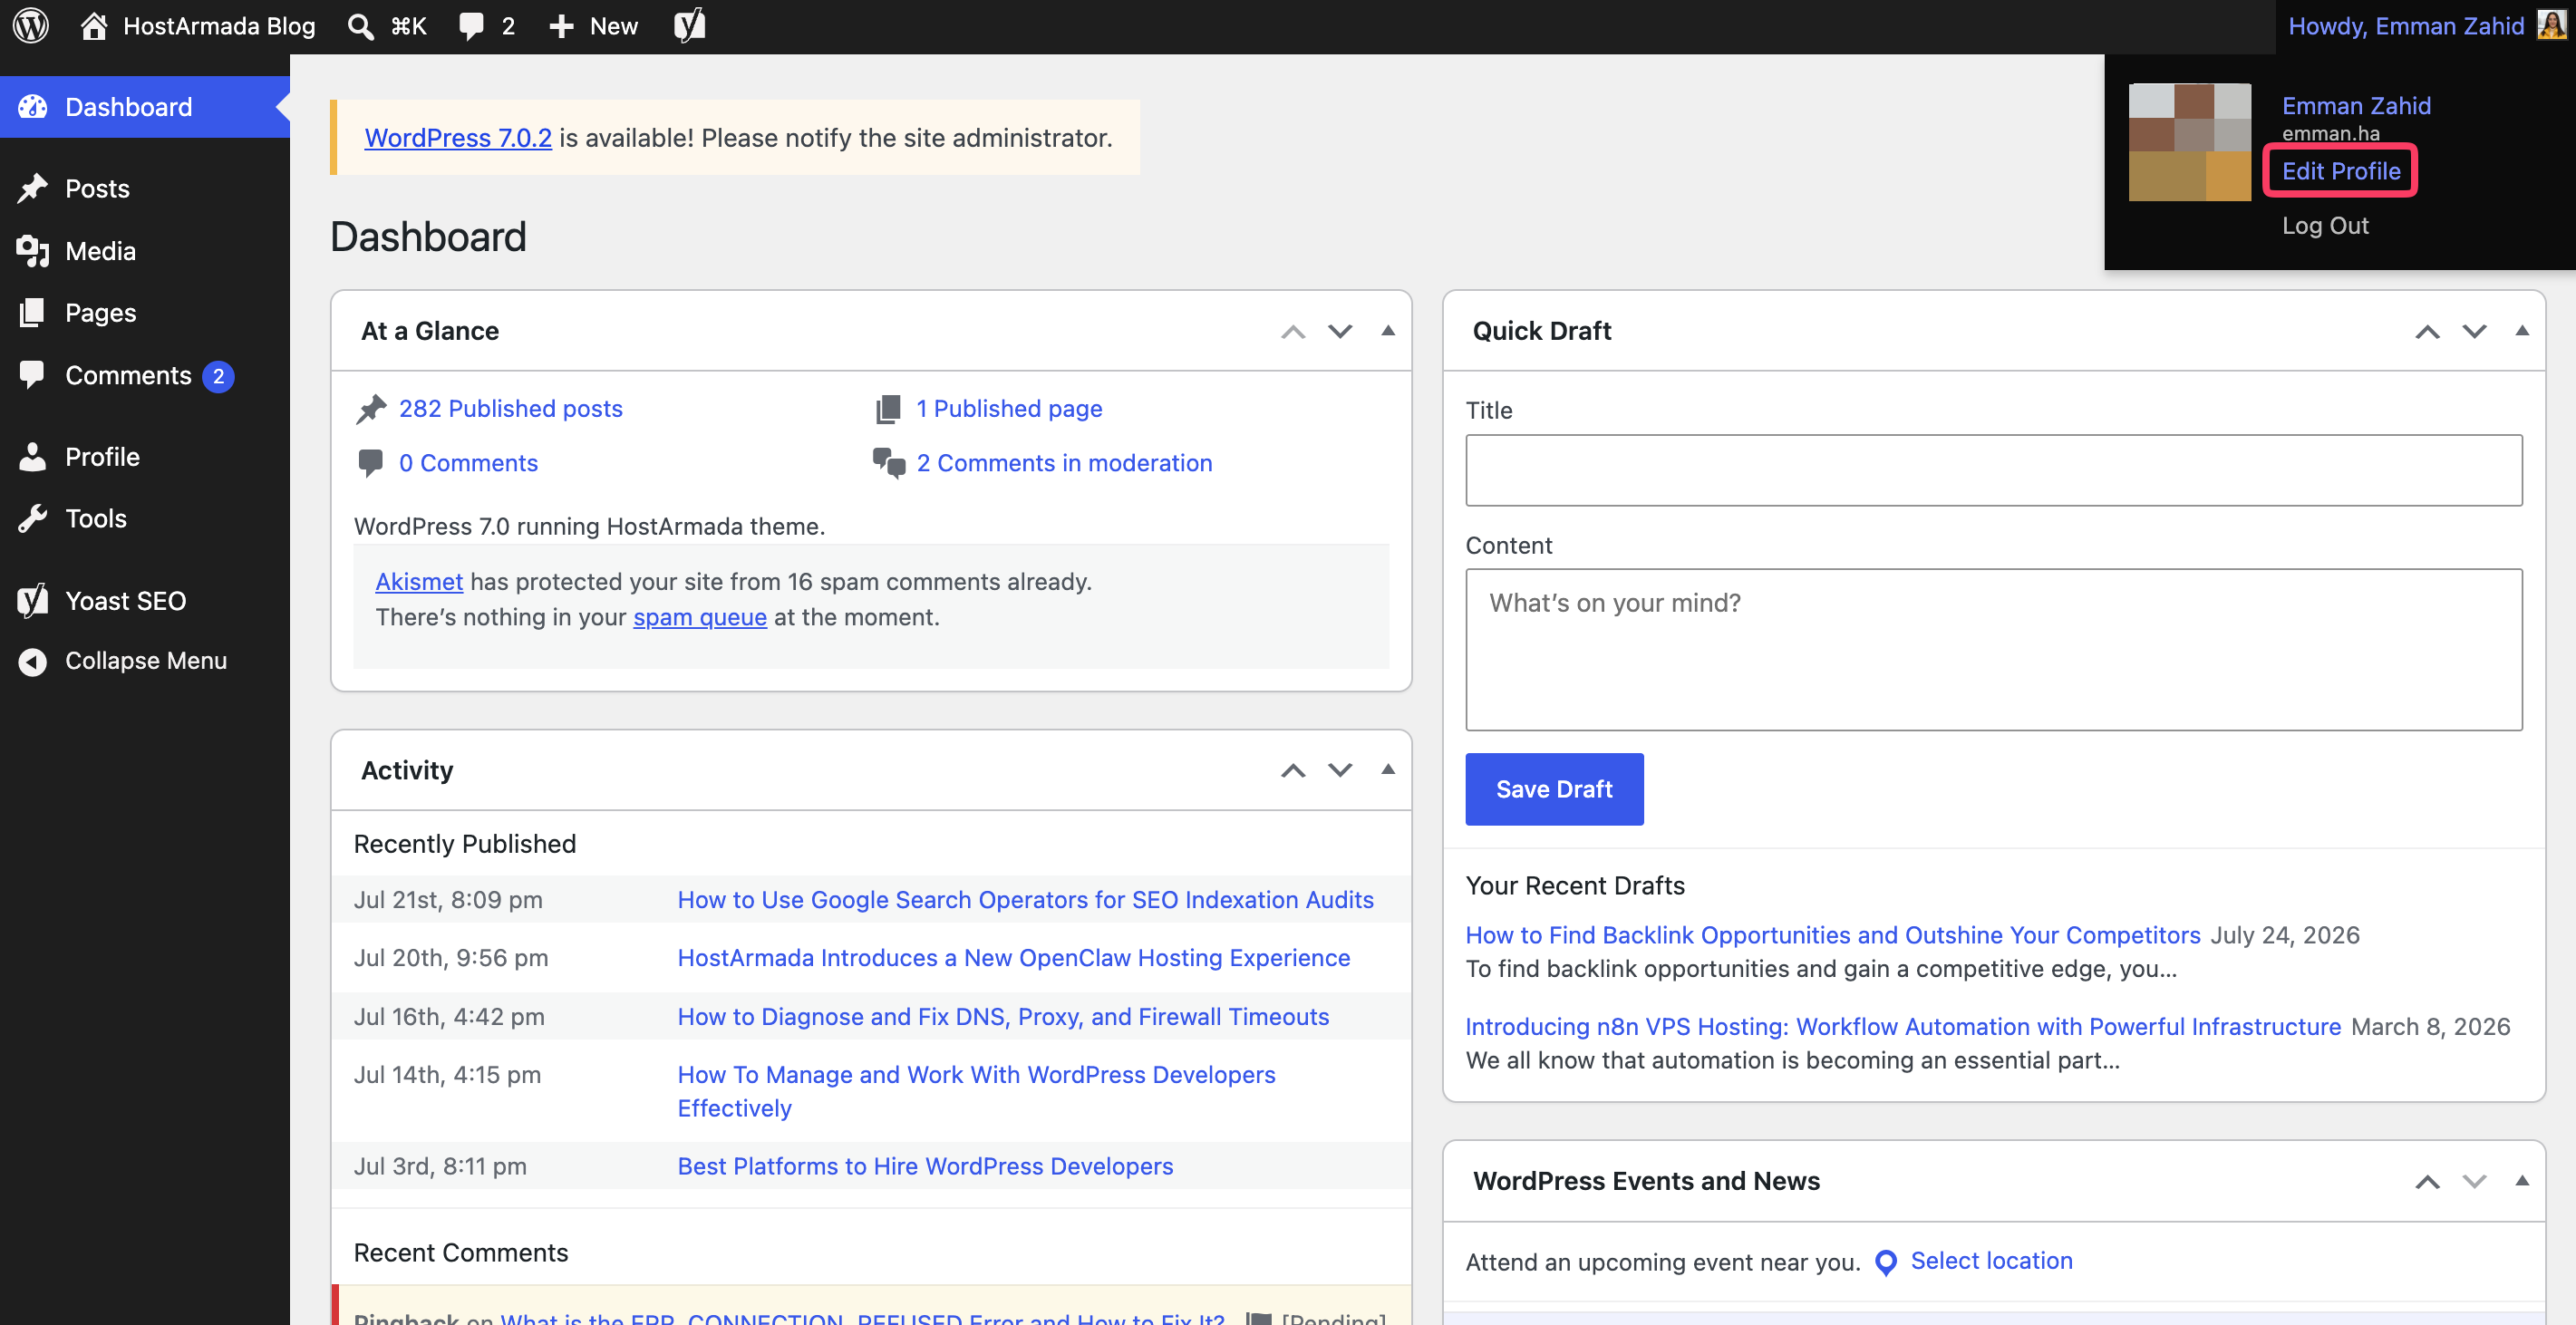Image resolution: width=2576 pixels, height=1325 pixels.
Task: Click Howdy, Emman Zahid in the admin bar
Action: tap(2406, 26)
